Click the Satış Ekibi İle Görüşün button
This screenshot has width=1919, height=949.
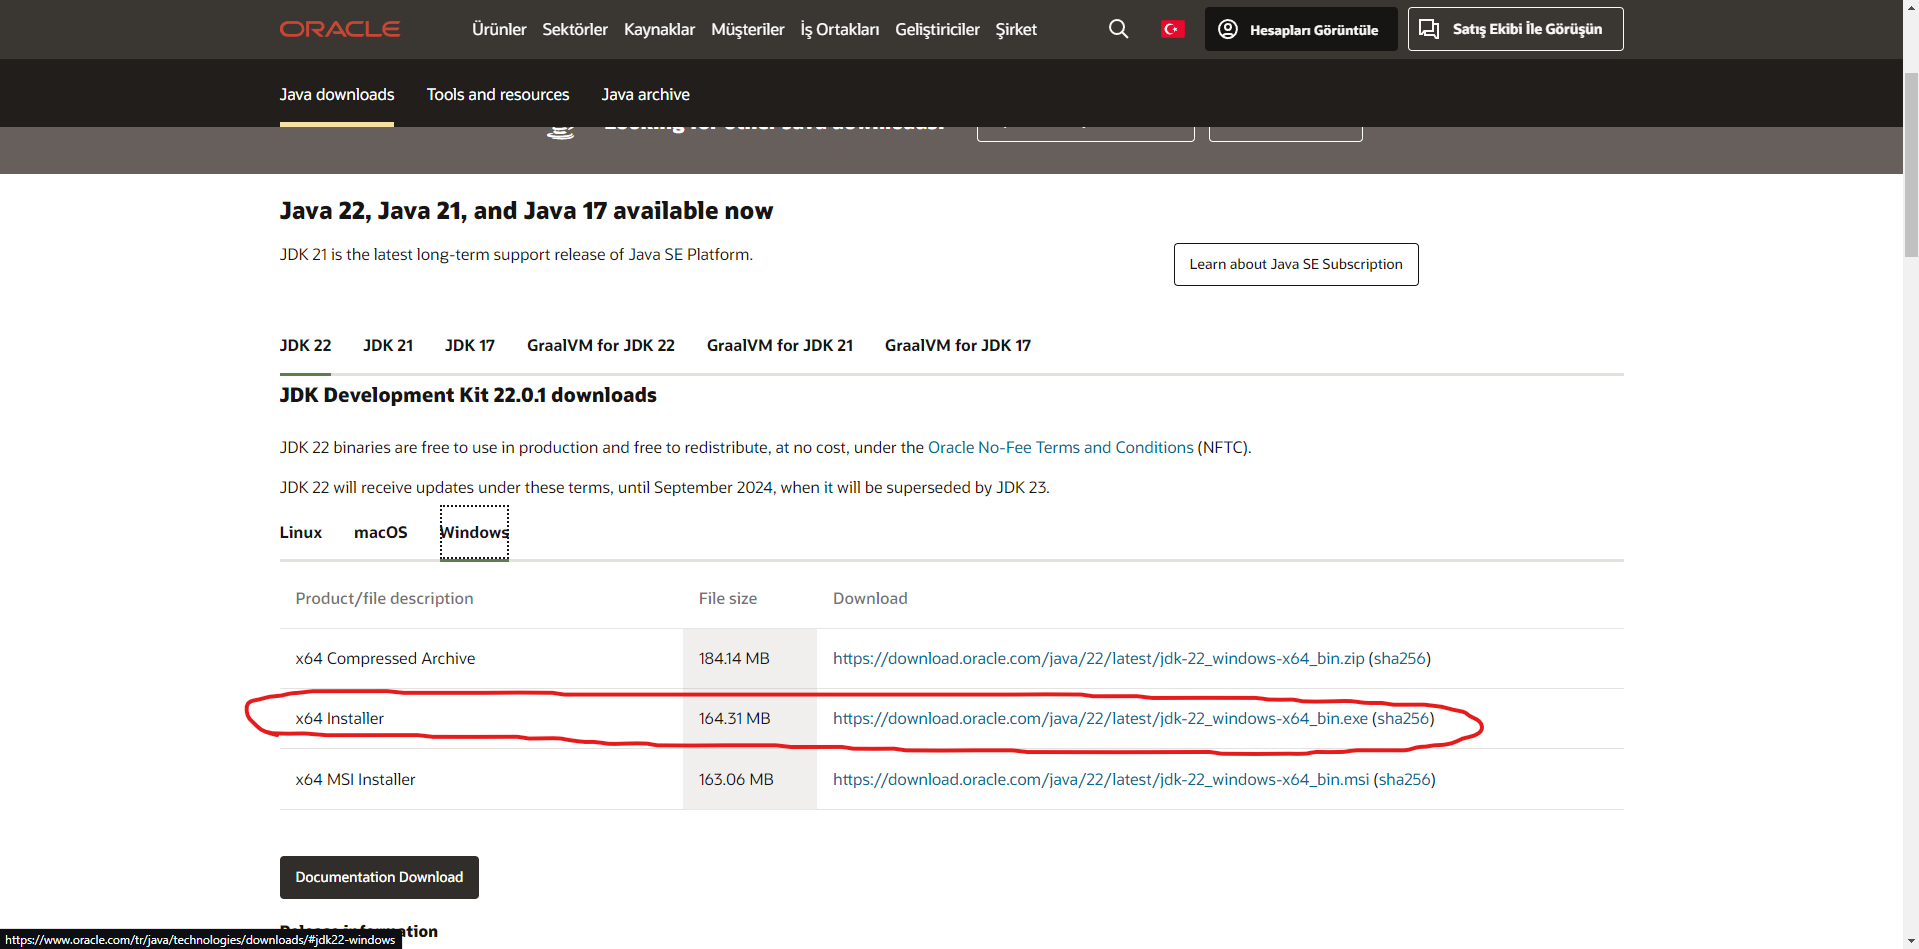[x=1515, y=29]
